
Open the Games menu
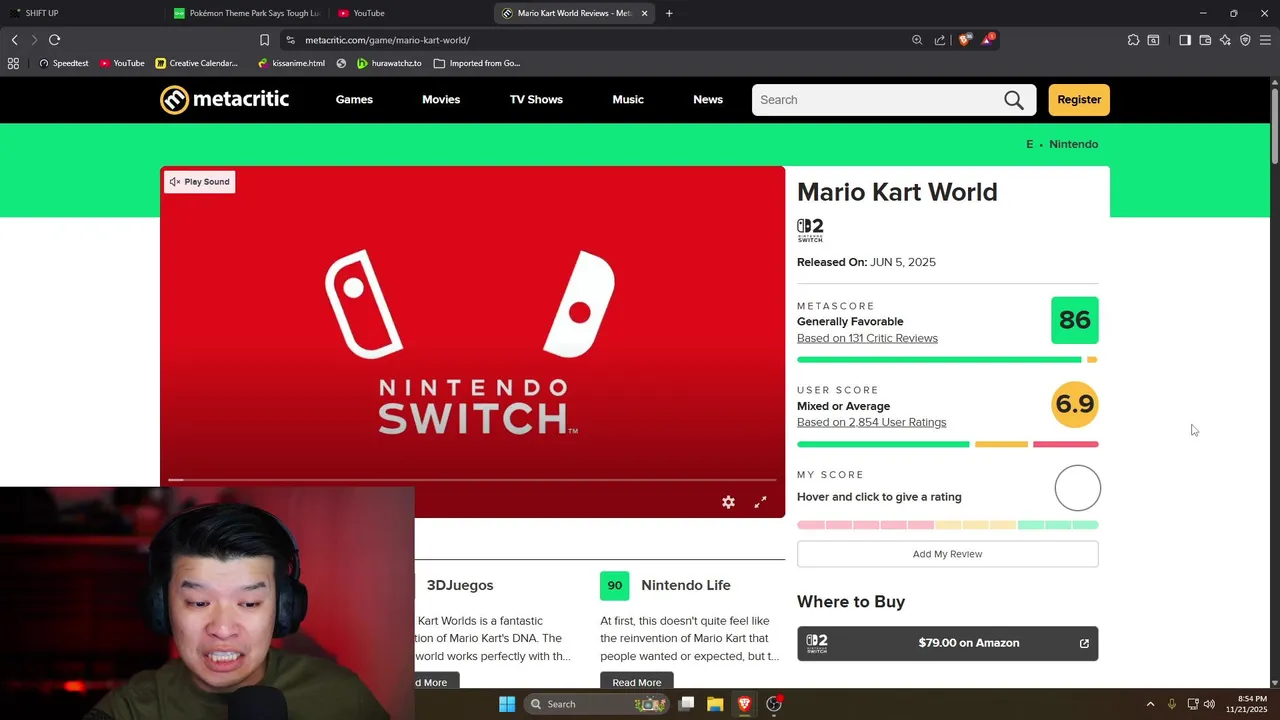(x=354, y=100)
